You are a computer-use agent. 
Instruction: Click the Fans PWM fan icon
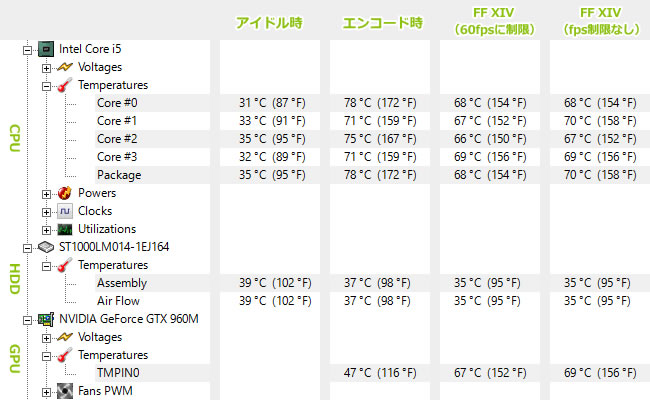click(x=65, y=391)
